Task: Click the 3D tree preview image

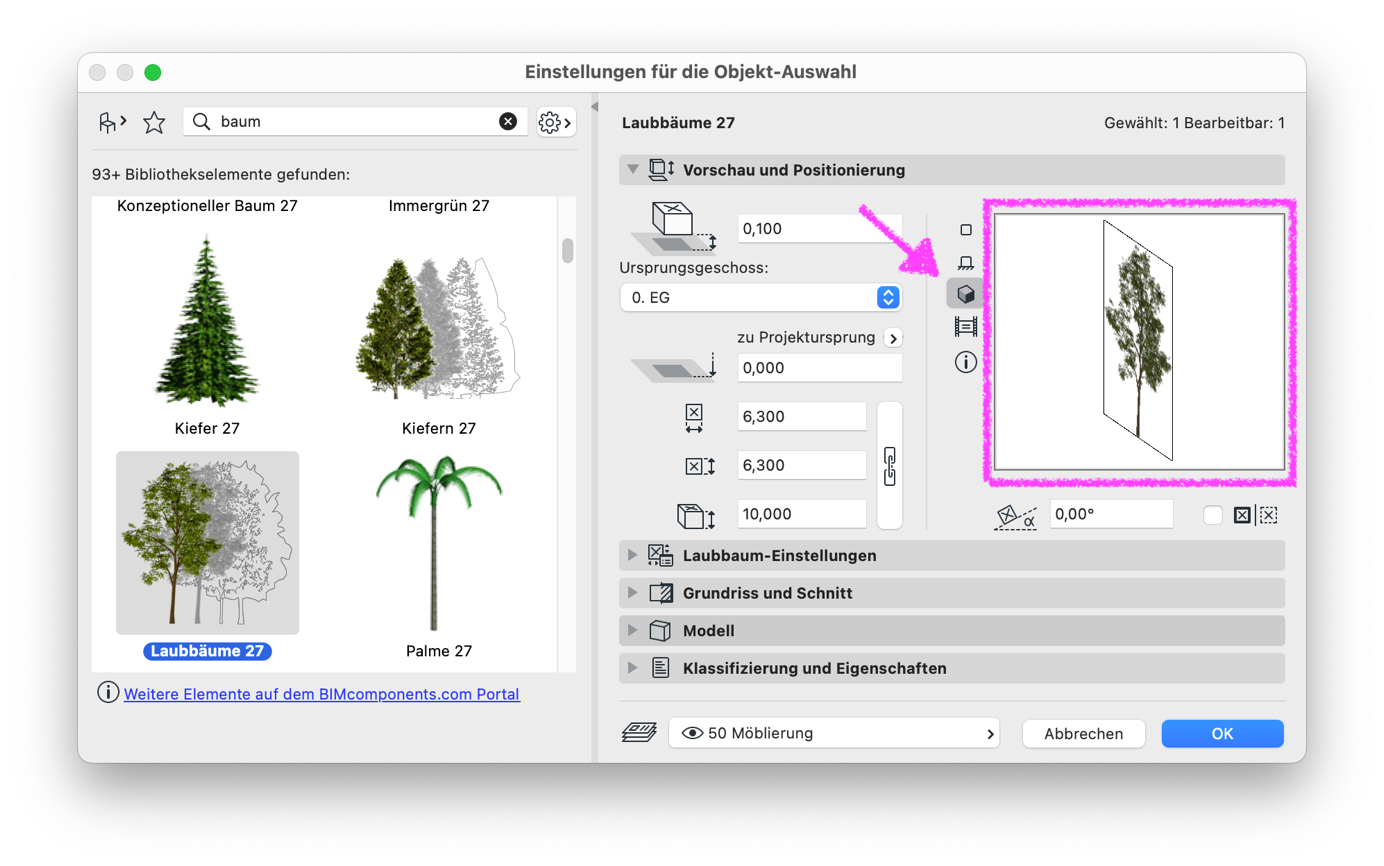Action: 1140,340
